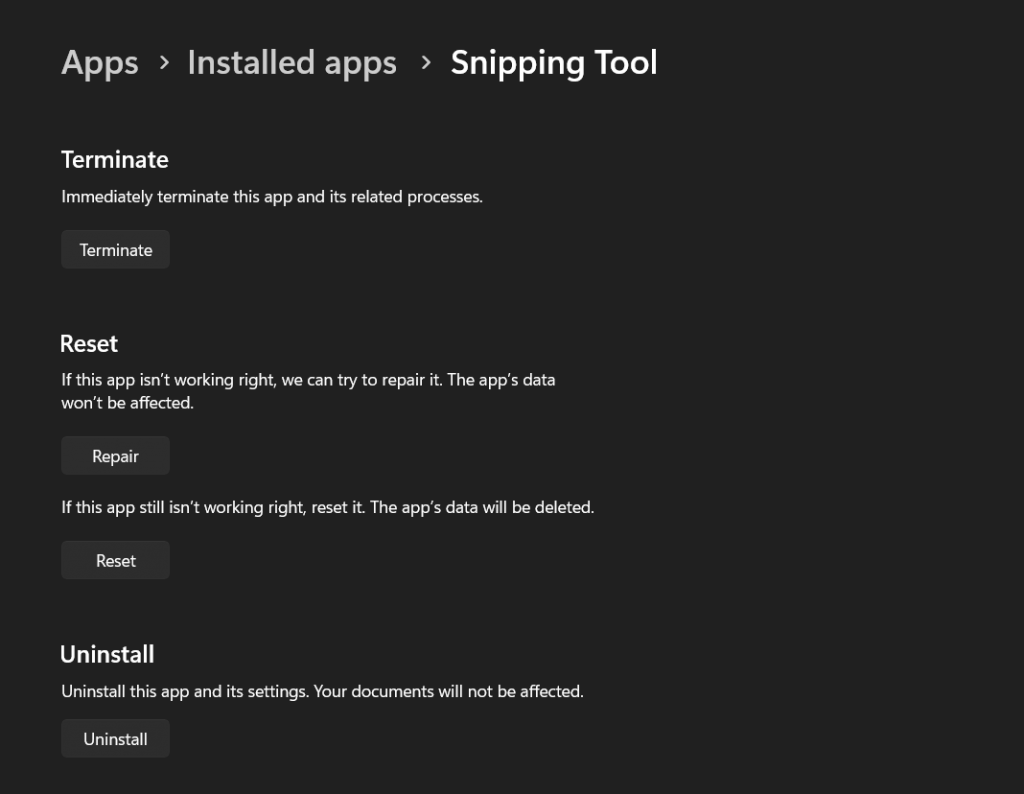Repair the Snipping Tool app
Image resolution: width=1024 pixels, height=794 pixels.
point(115,455)
